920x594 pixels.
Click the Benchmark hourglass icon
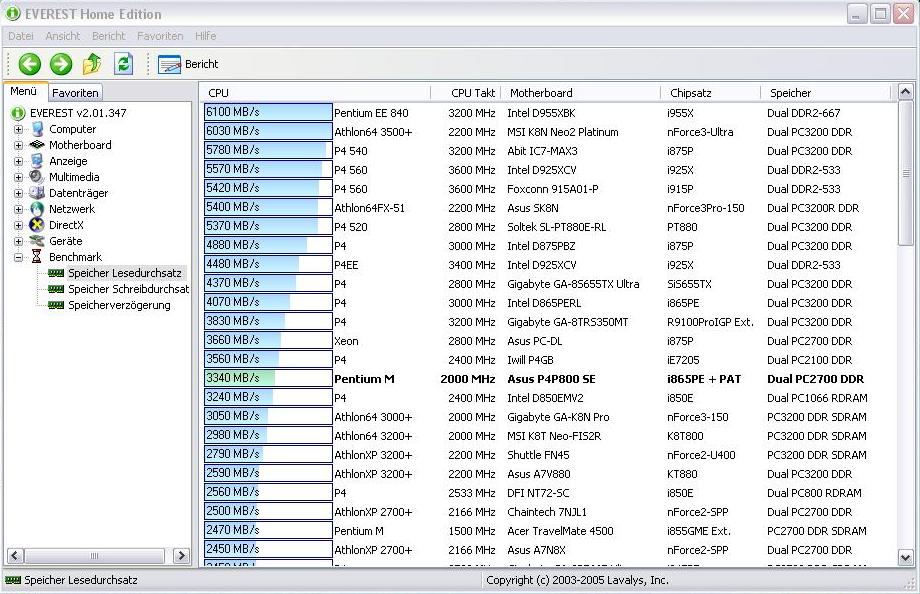click(37, 256)
